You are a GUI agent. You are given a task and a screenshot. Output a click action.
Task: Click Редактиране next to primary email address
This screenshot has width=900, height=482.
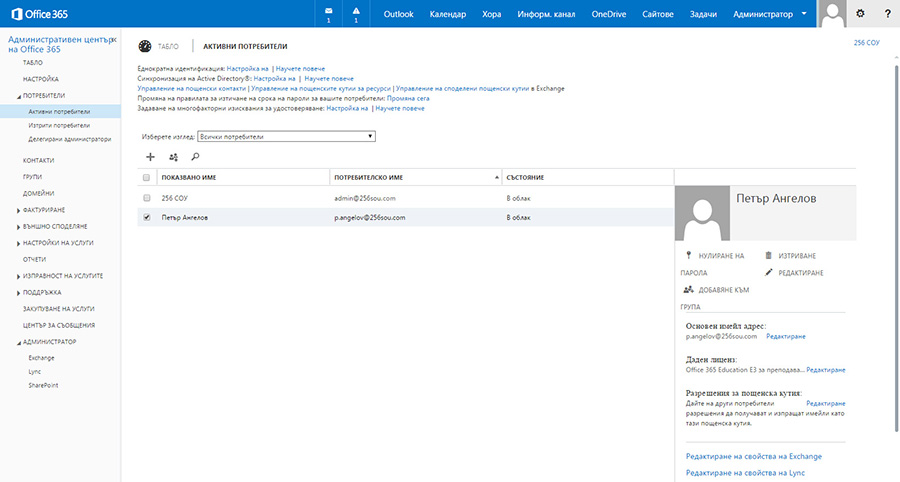click(x=786, y=337)
